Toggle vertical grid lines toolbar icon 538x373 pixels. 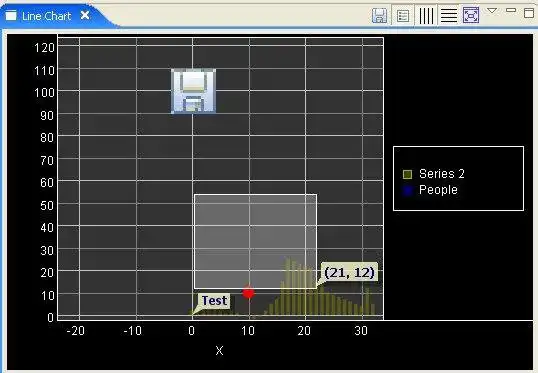point(426,15)
